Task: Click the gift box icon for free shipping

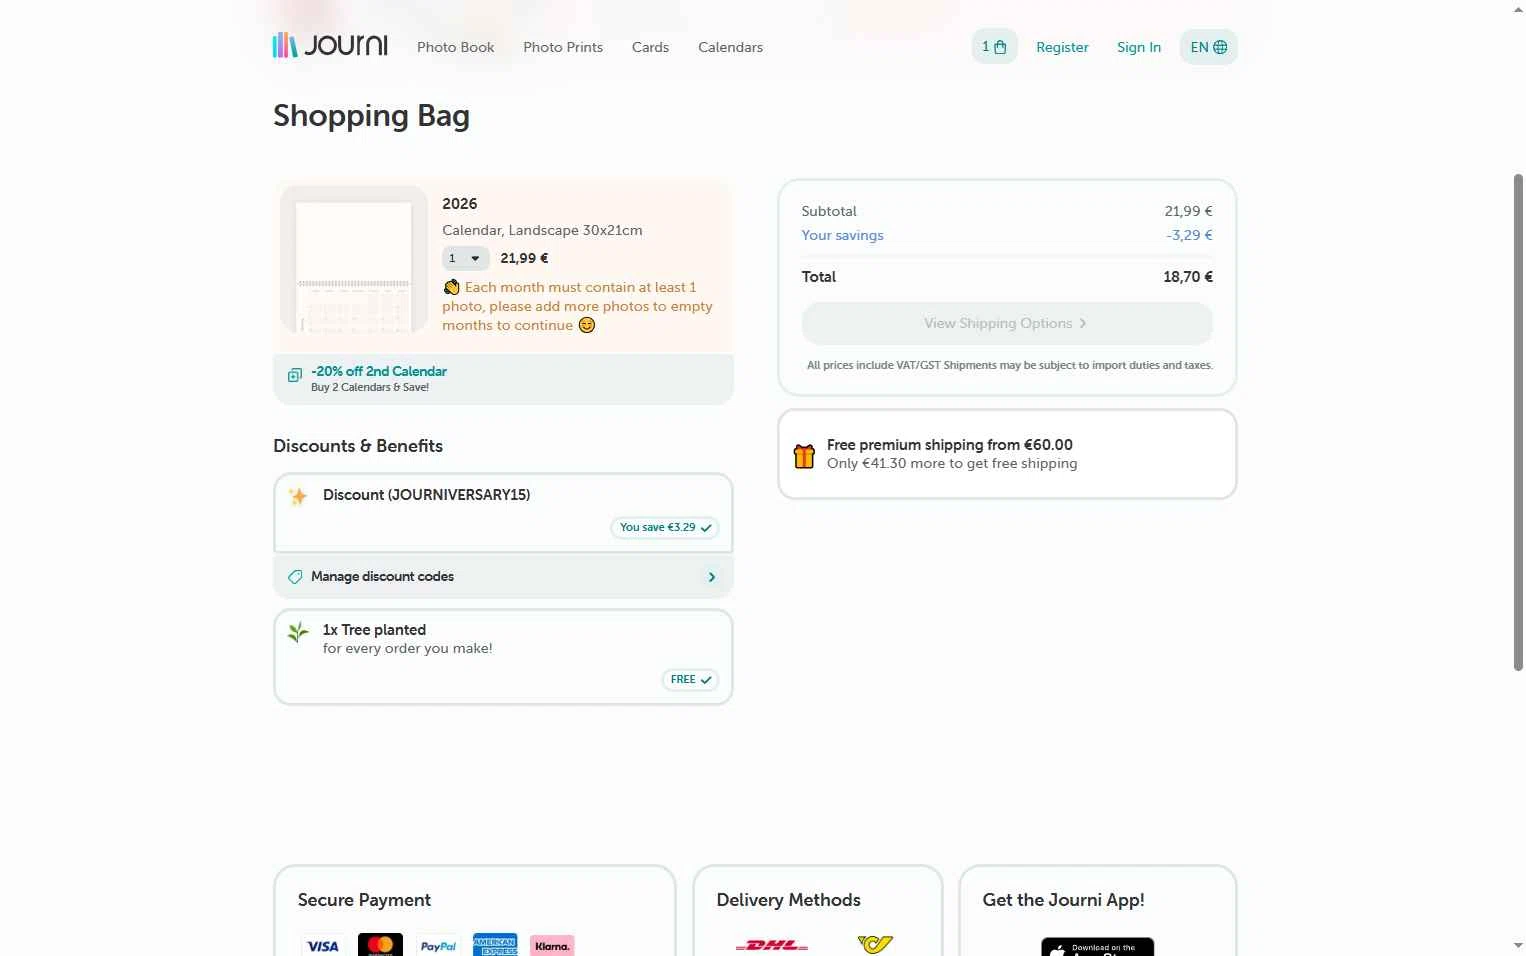Action: point(804,456)
